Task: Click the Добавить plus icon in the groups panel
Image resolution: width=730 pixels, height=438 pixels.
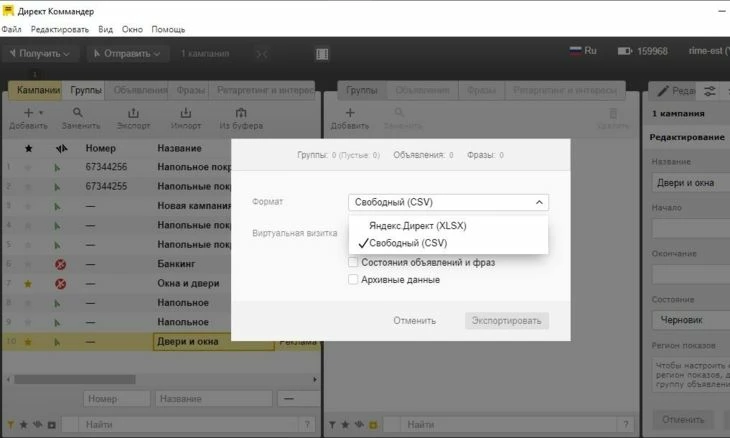Action: pos(350,113)
